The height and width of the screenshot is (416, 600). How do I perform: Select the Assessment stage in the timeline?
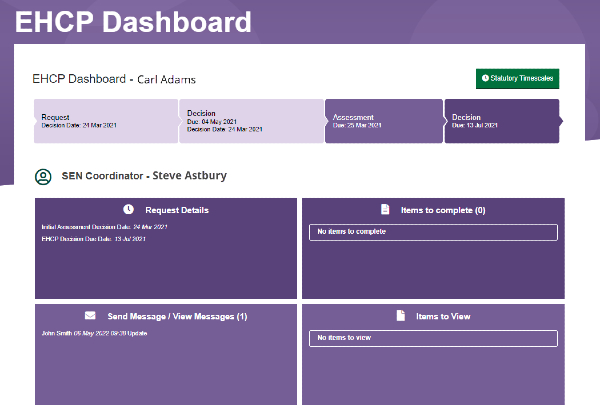click(x=383, y=121)
